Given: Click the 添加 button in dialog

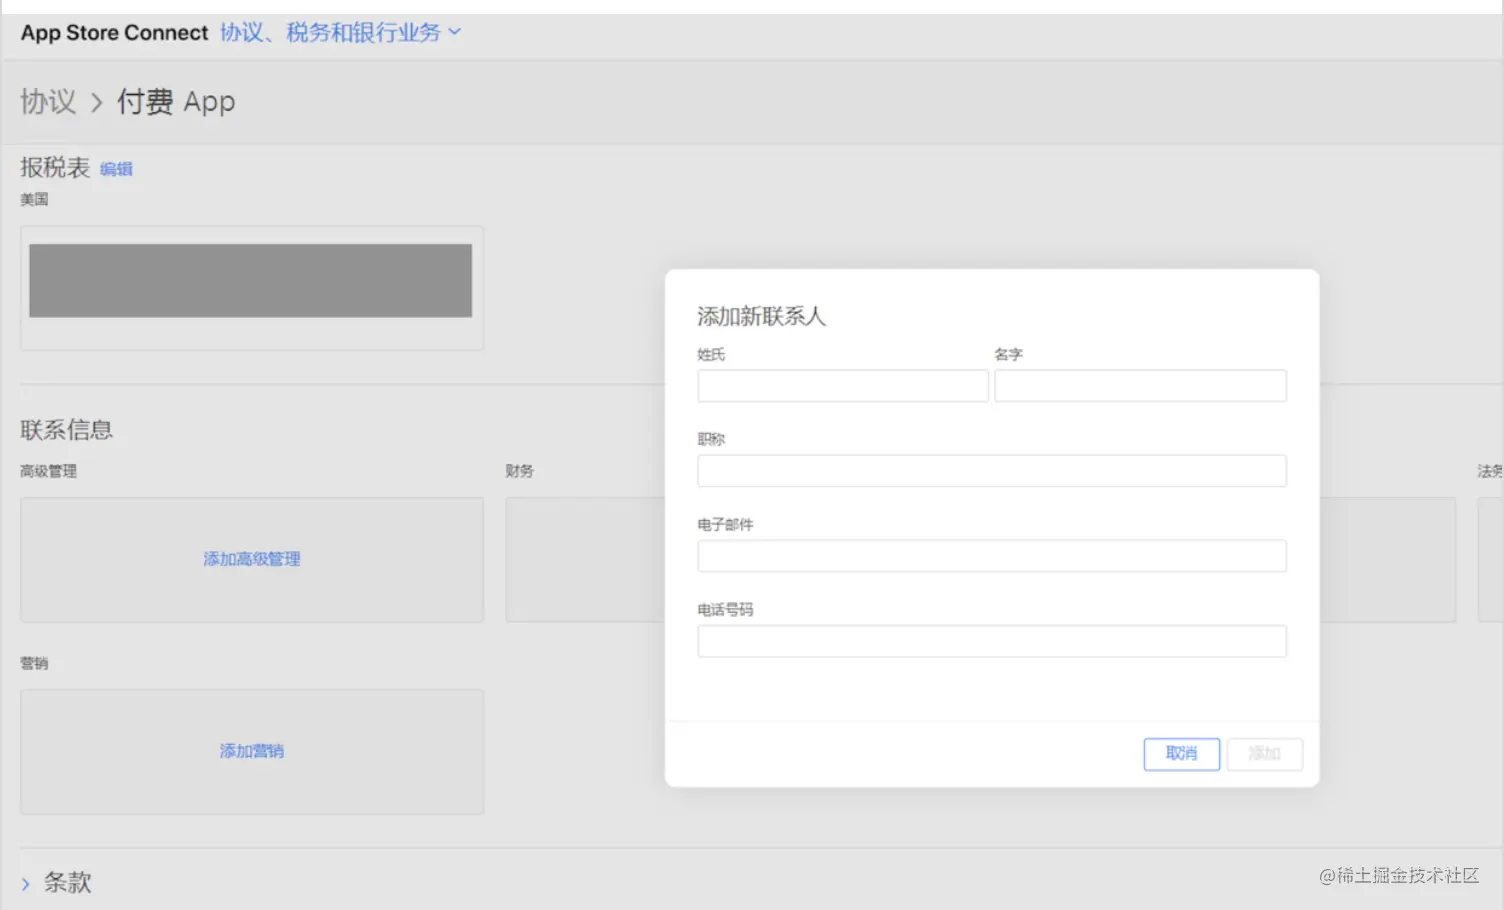Looking at the screenshot, I should pyautogui.click(x=1265, y=754).
